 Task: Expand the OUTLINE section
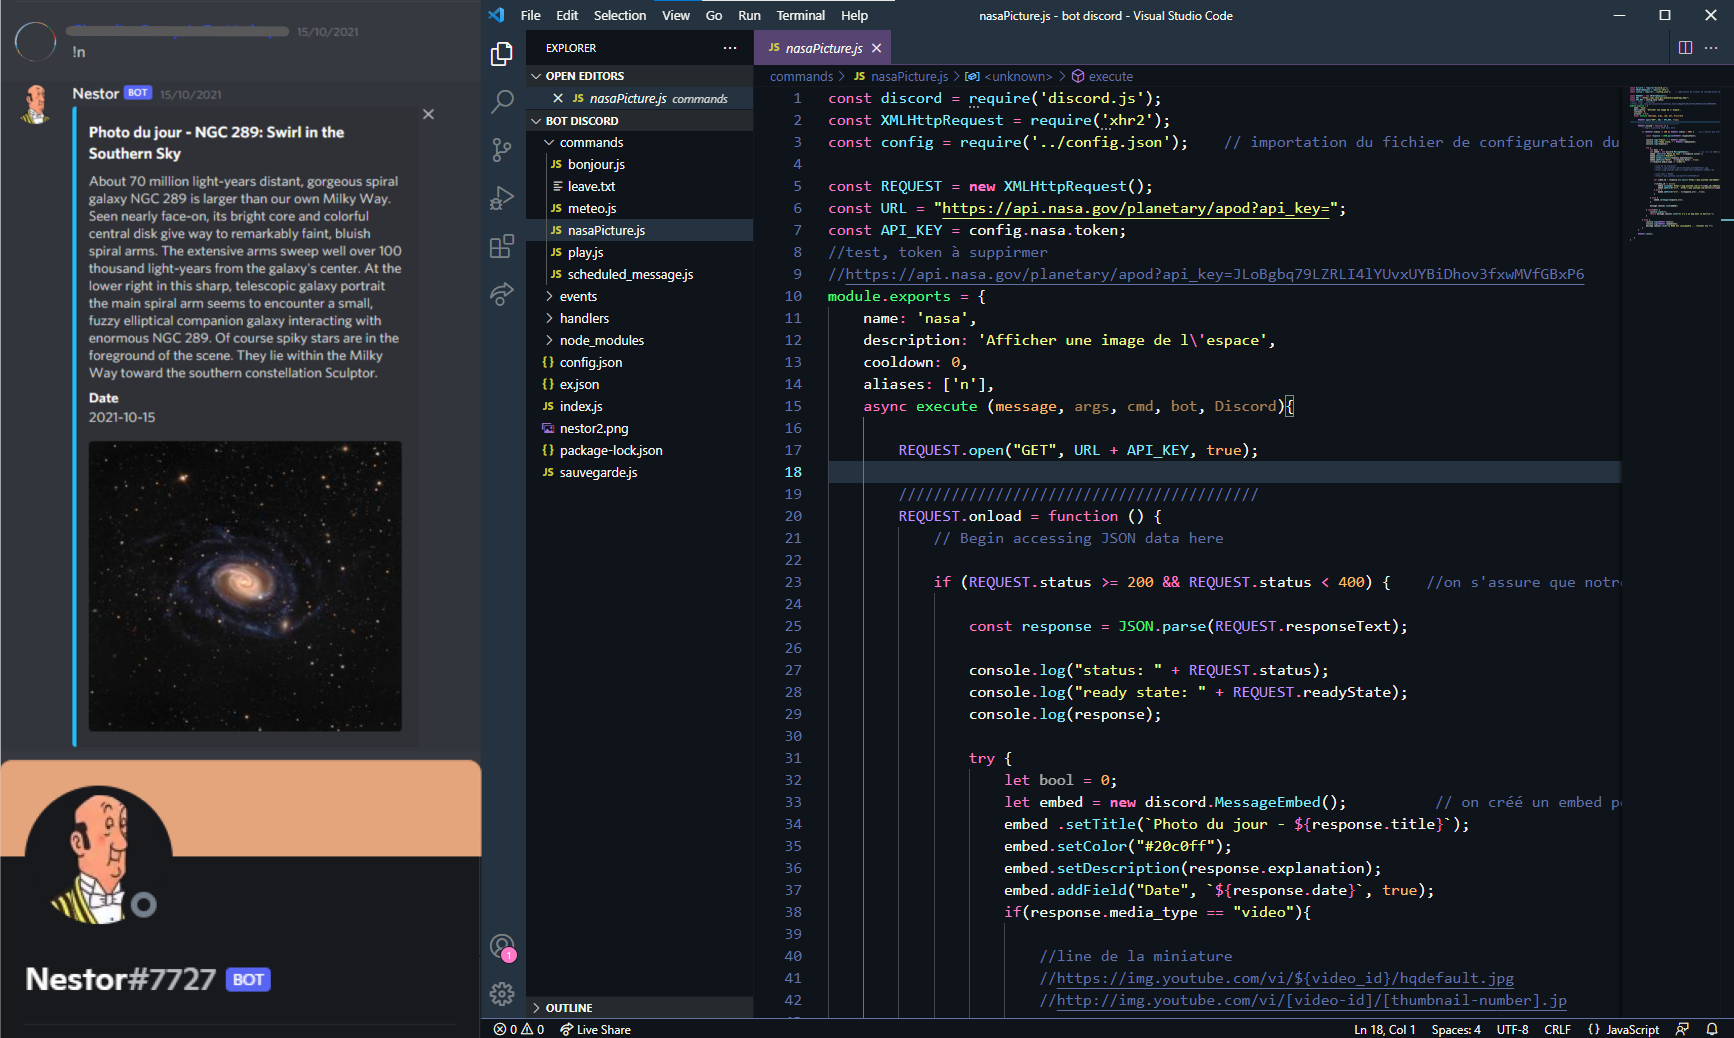click(568, 1008)
